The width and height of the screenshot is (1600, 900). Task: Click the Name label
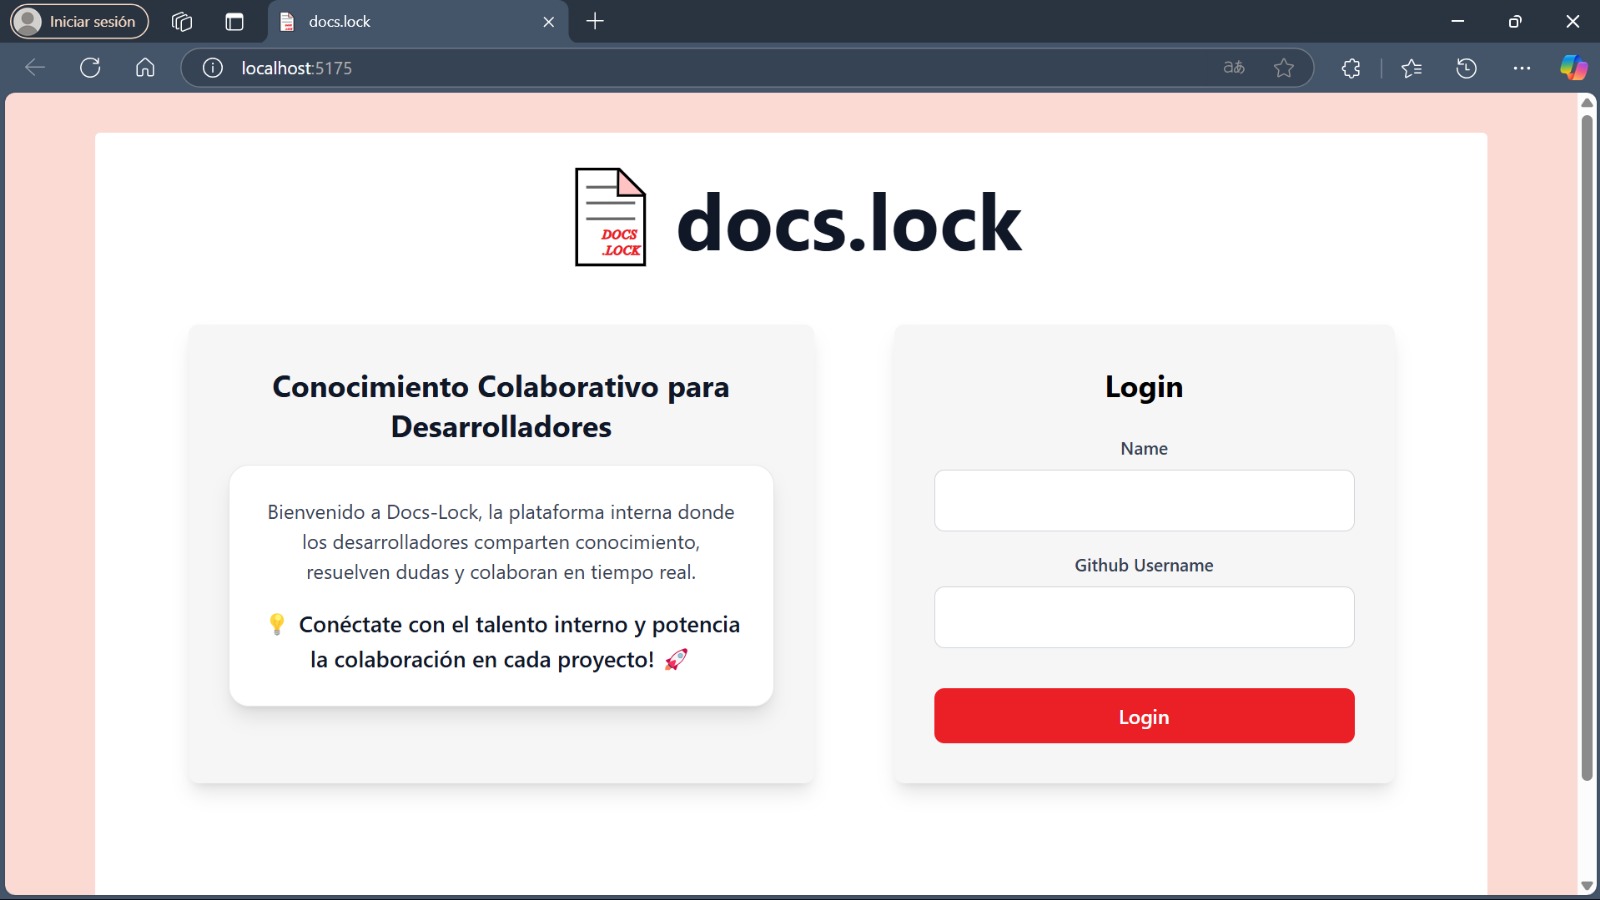(1144, 449)
